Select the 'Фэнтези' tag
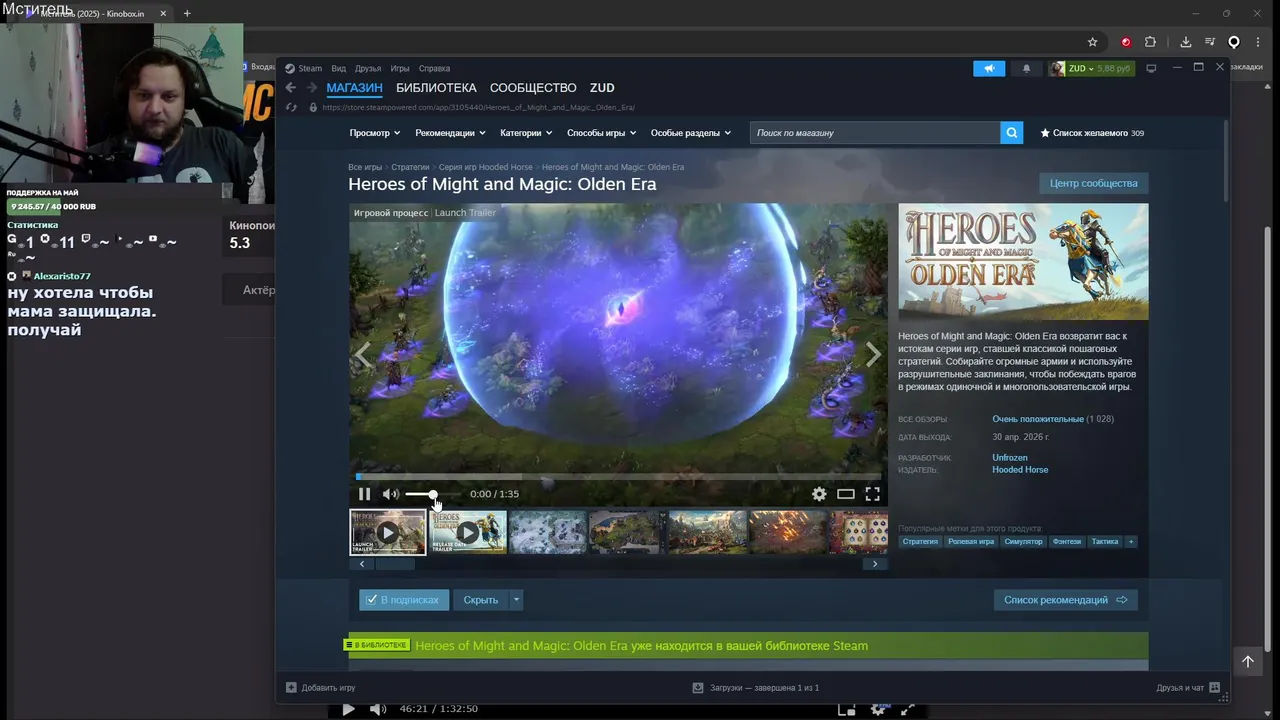The width and height of the screenshot is (1280, 720). [x=1067, y=541]
